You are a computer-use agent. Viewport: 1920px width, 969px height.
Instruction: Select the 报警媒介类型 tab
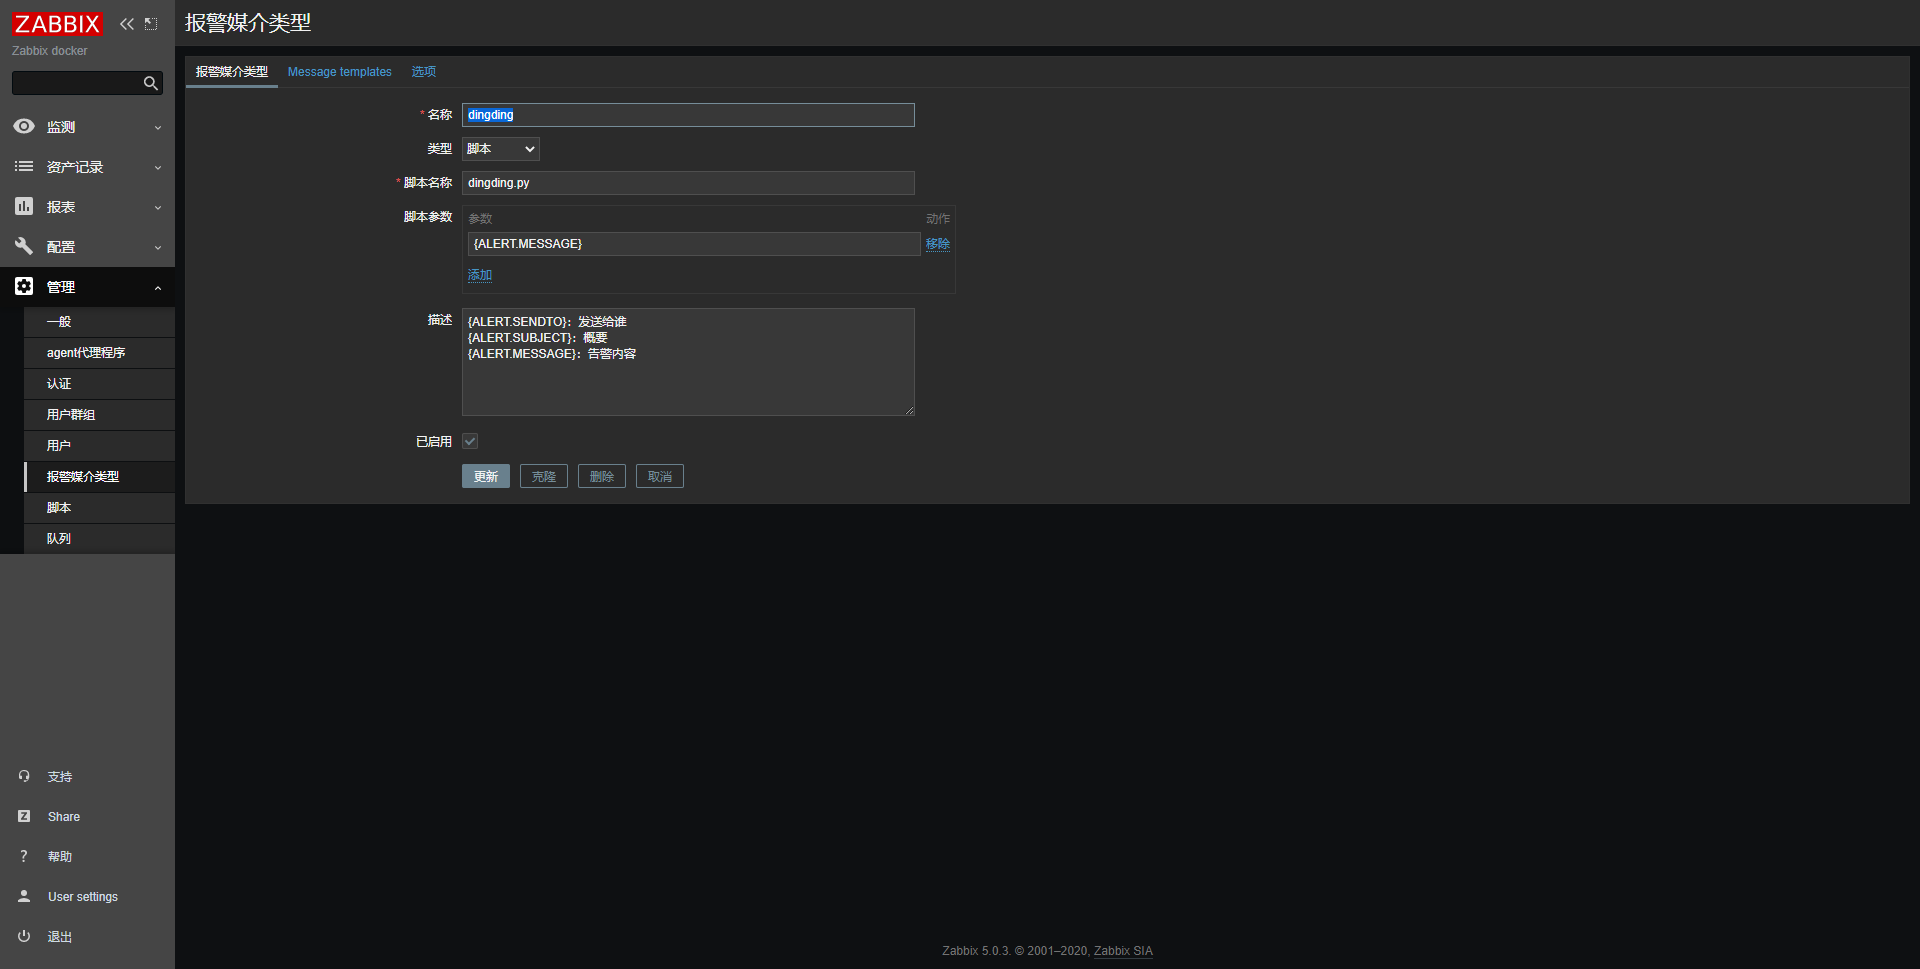coord(232,72)
